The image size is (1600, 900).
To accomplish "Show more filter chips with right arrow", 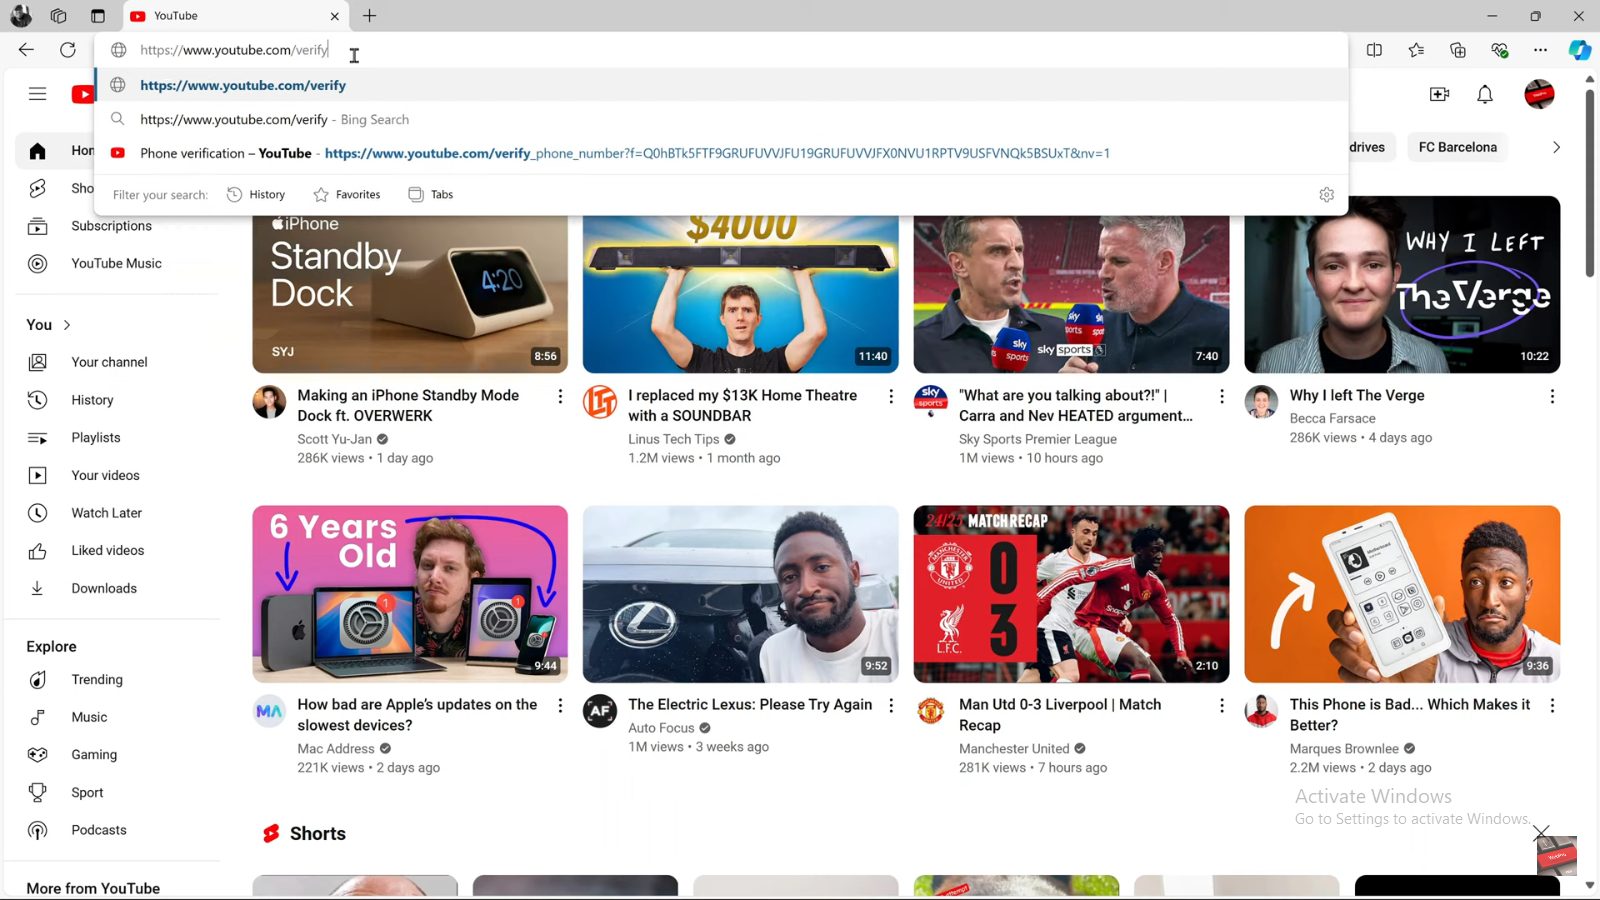I will point(1556,148).
